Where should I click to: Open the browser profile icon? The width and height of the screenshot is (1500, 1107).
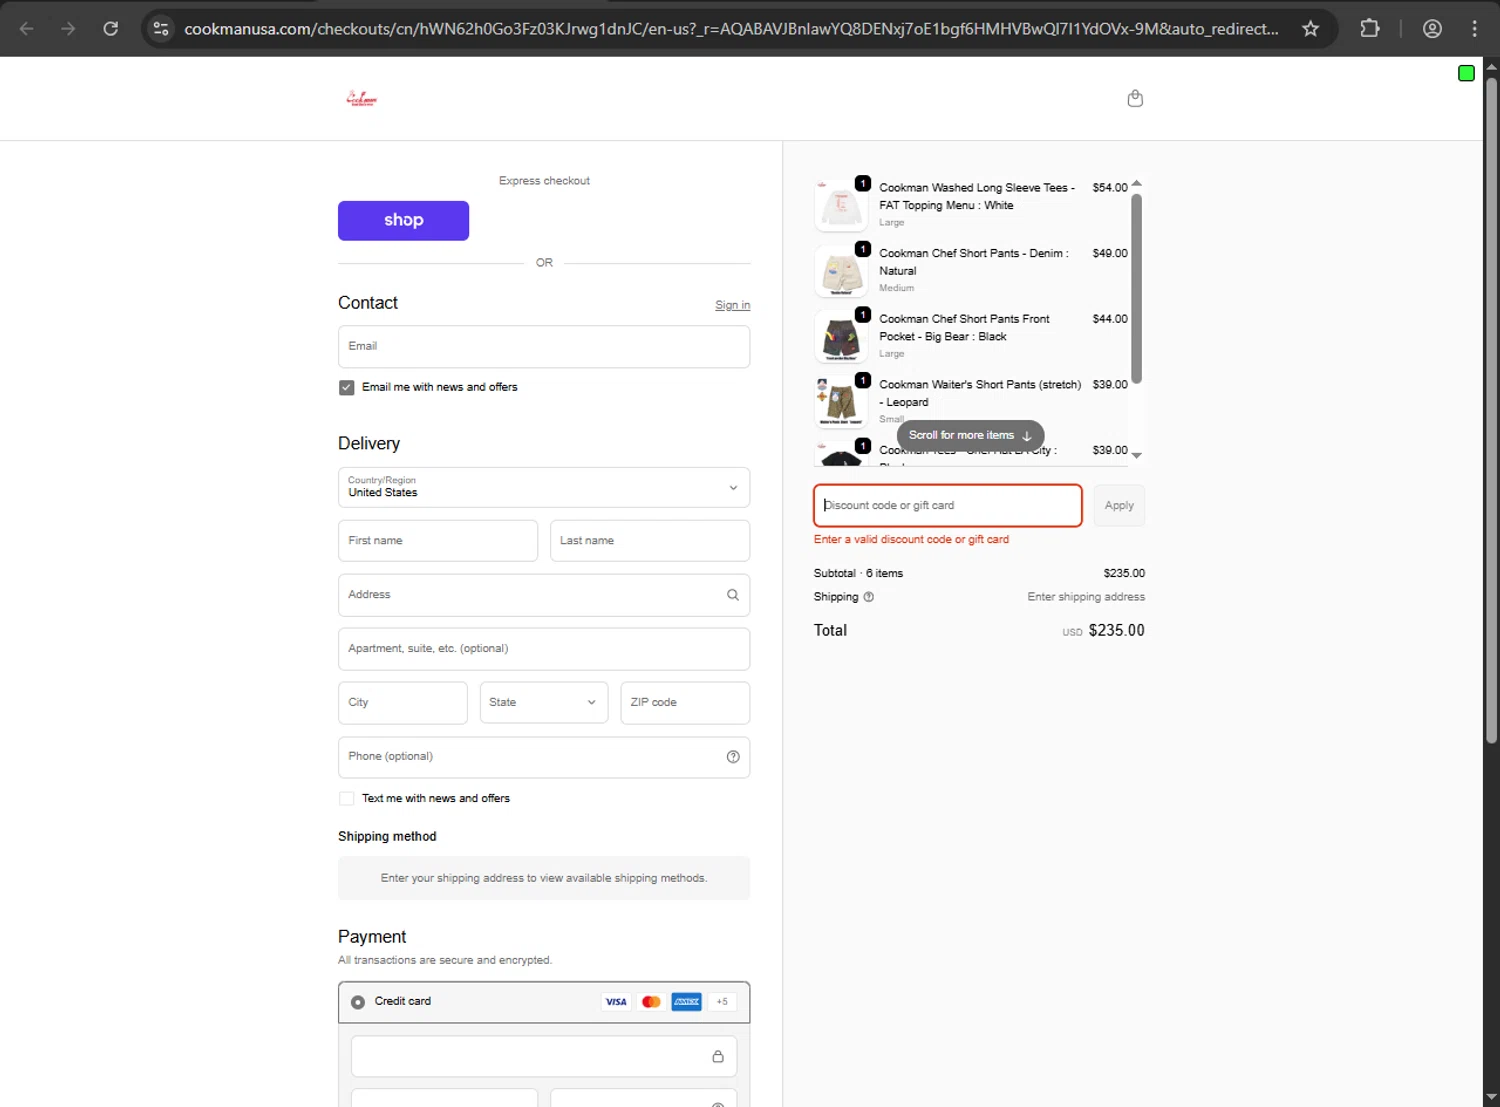point(1432,28)
